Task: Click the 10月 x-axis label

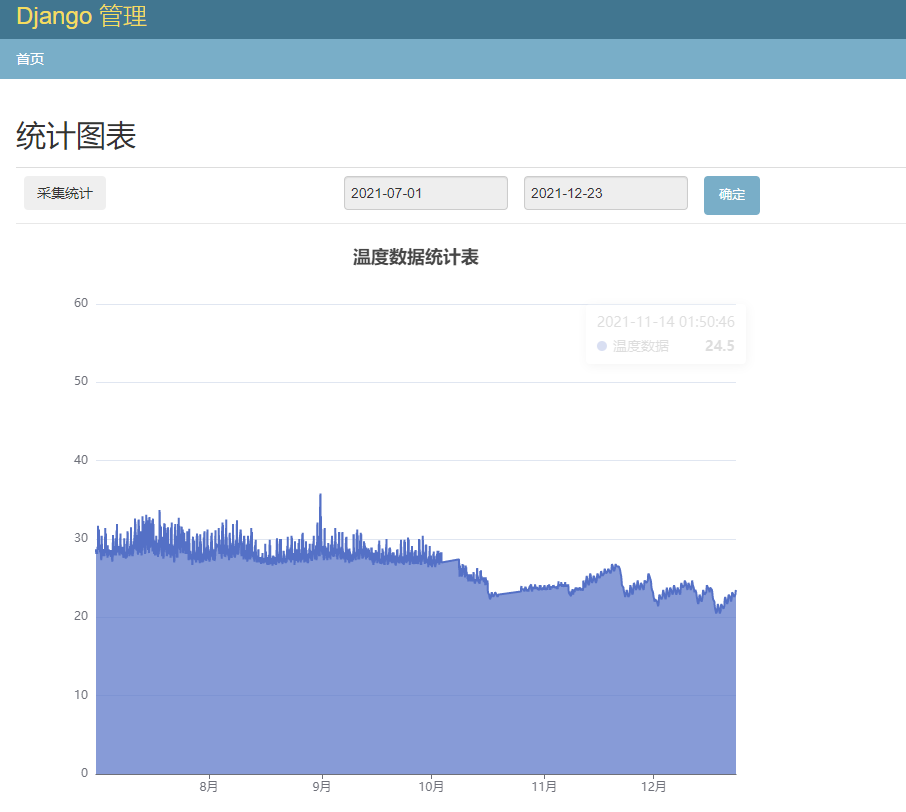Action: [x=431, y=787]
